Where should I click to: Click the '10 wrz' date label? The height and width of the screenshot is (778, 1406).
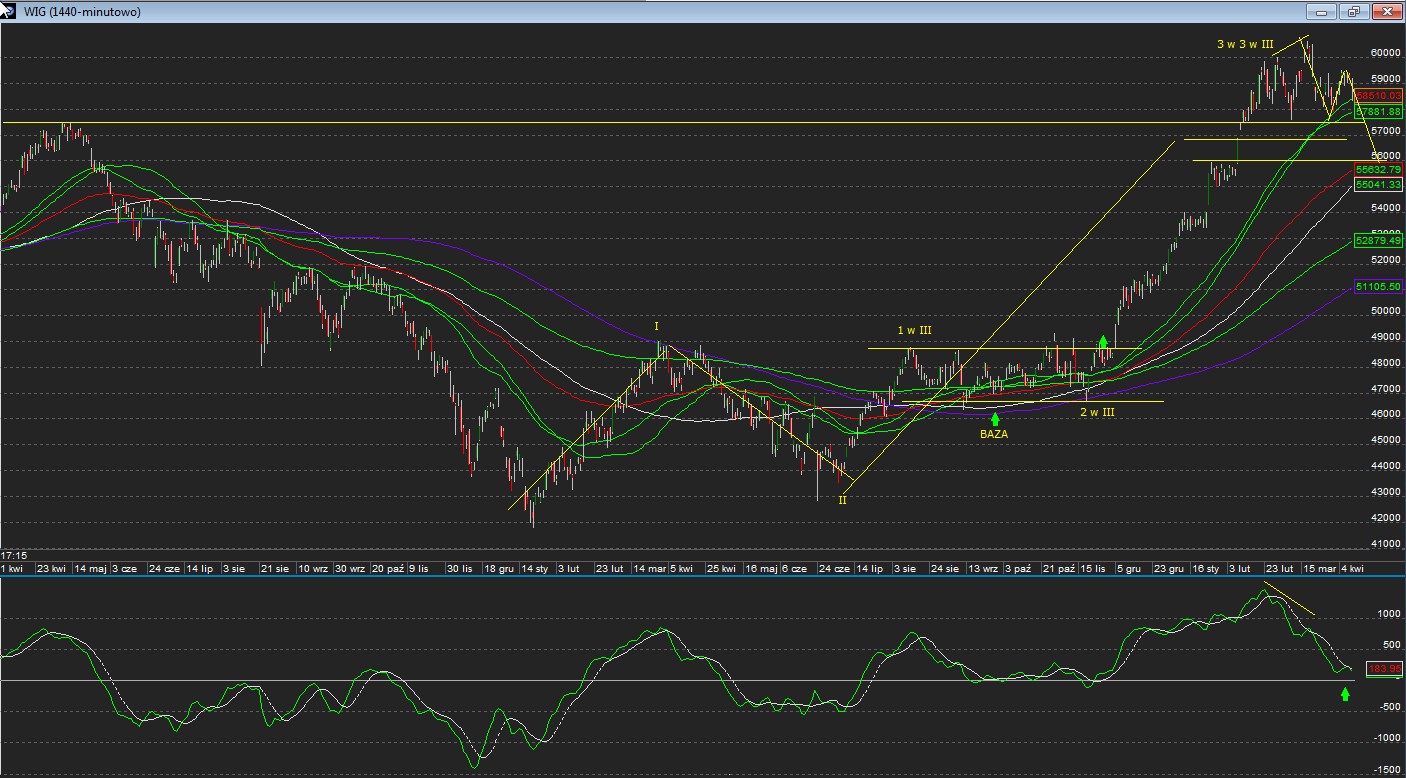(x=313, y=568)
